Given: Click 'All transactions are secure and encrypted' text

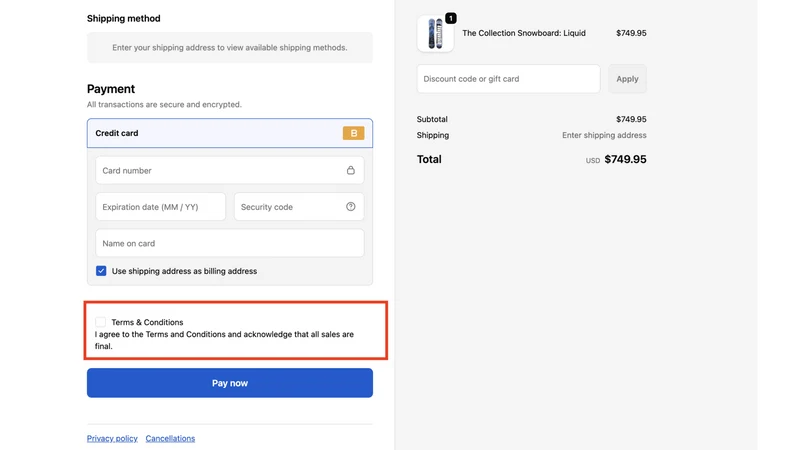Looking at the screenshot, I should (164, 104).
